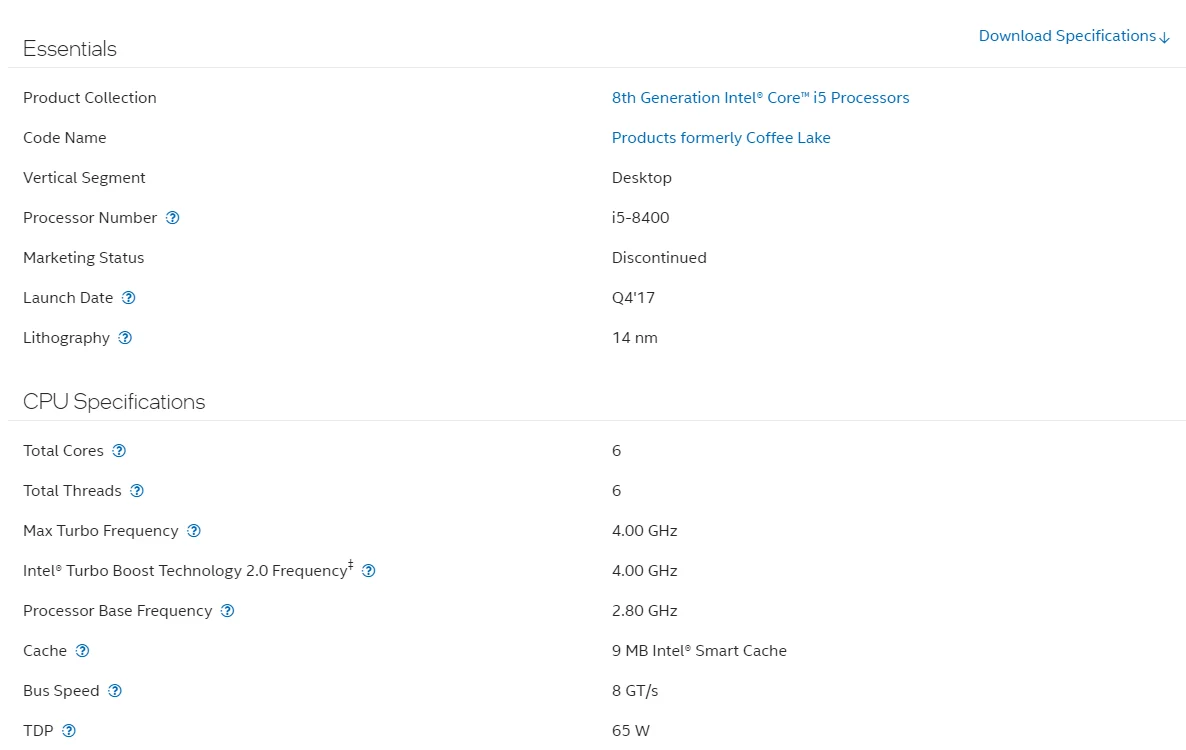This screenshot has width=1186, height=750.
Task: Click Max Turbo Frequency help icon
Action: pyautogui.click(x=194, y=531)
